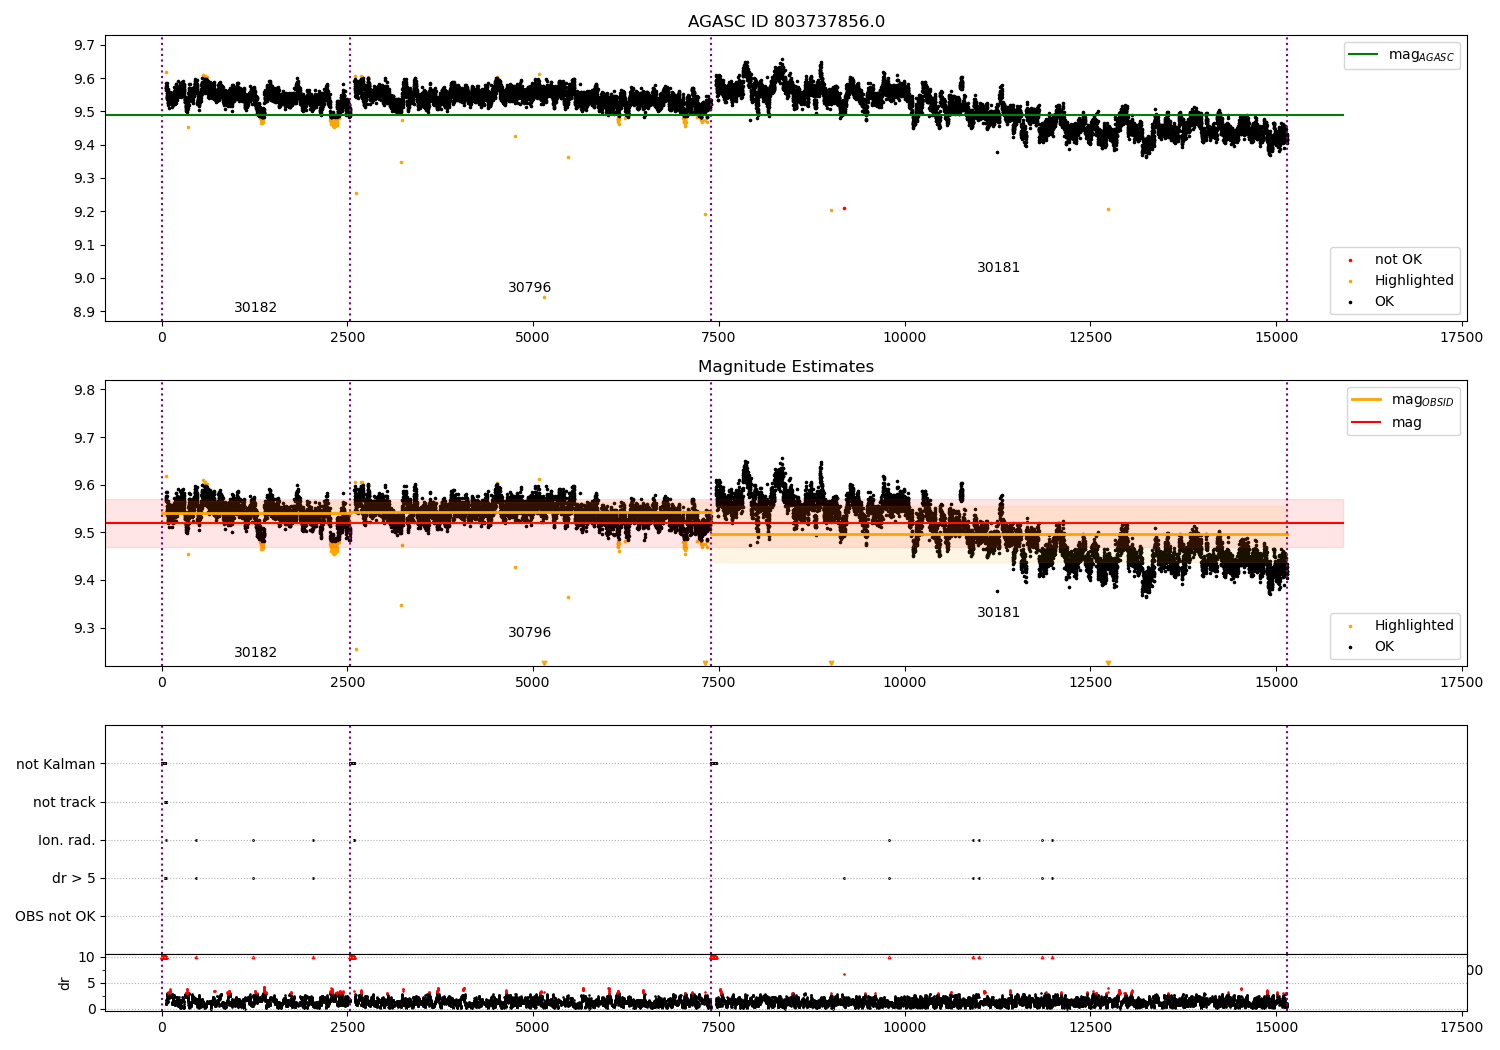Click "Highlighted" in the top plot legend
This screenshot has width=1500, height=1050.
(x=1414, y=281)
